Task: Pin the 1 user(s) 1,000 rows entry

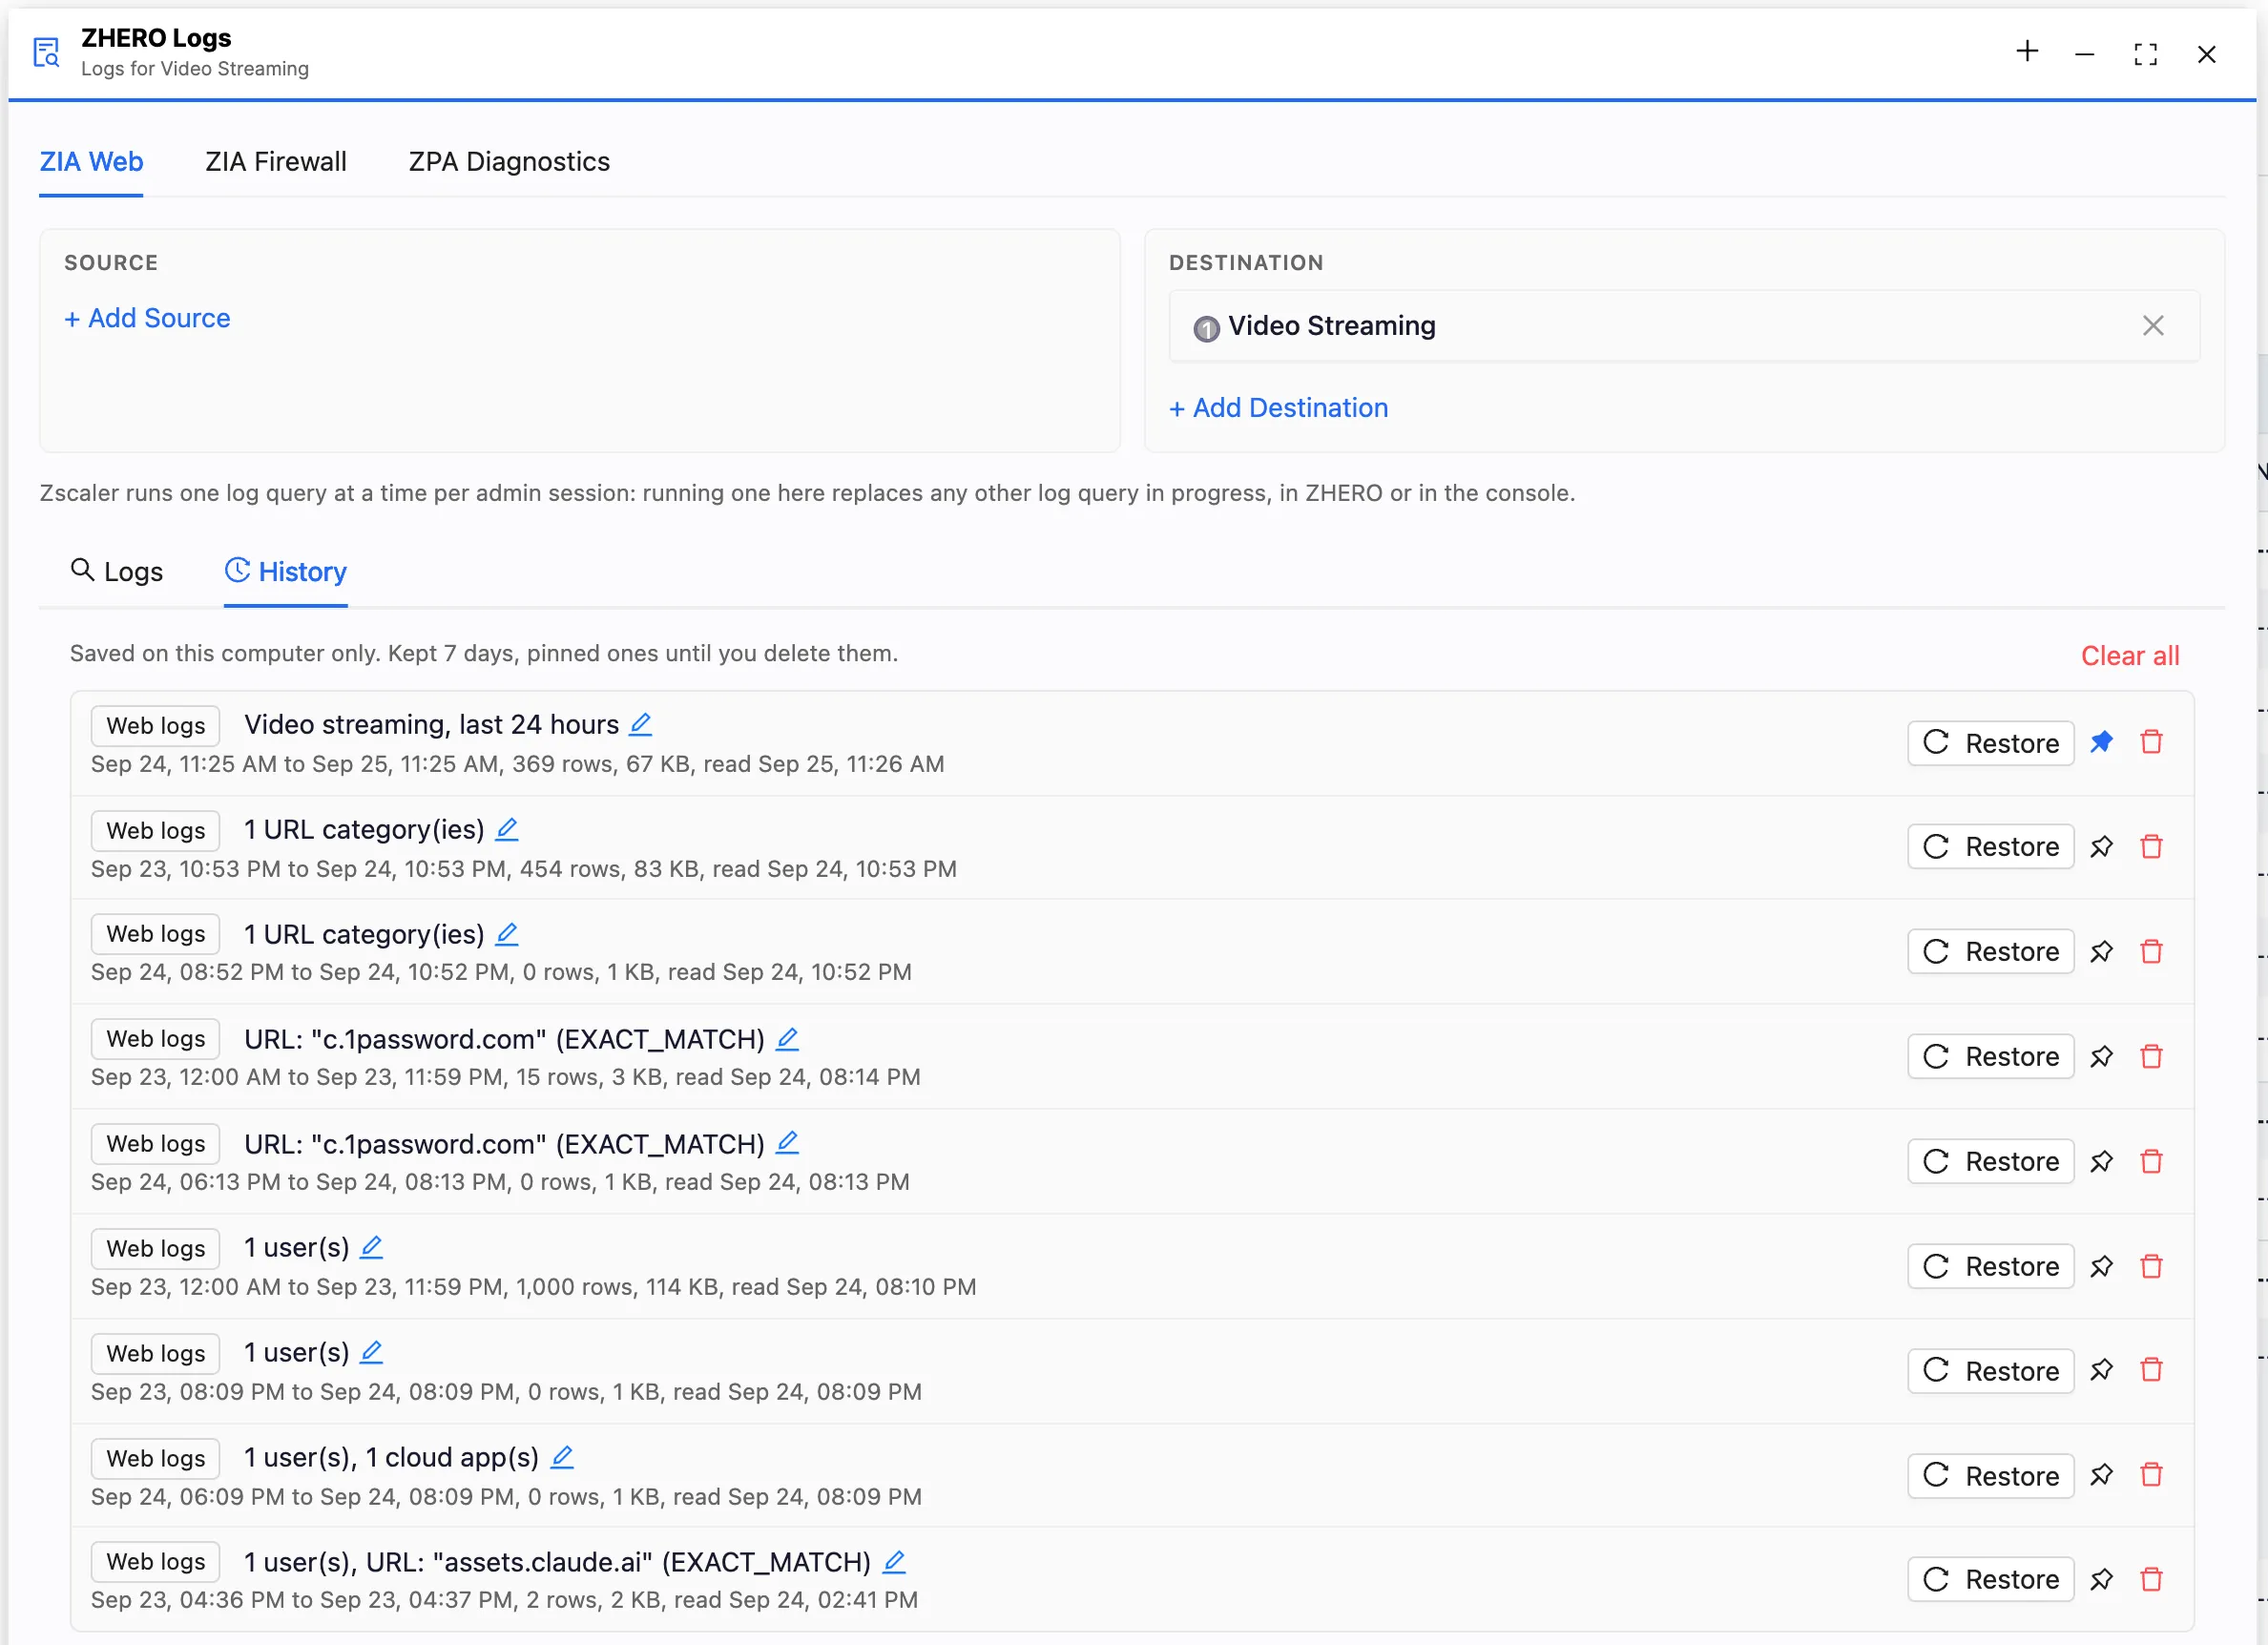Action: click(2102, 1266)
